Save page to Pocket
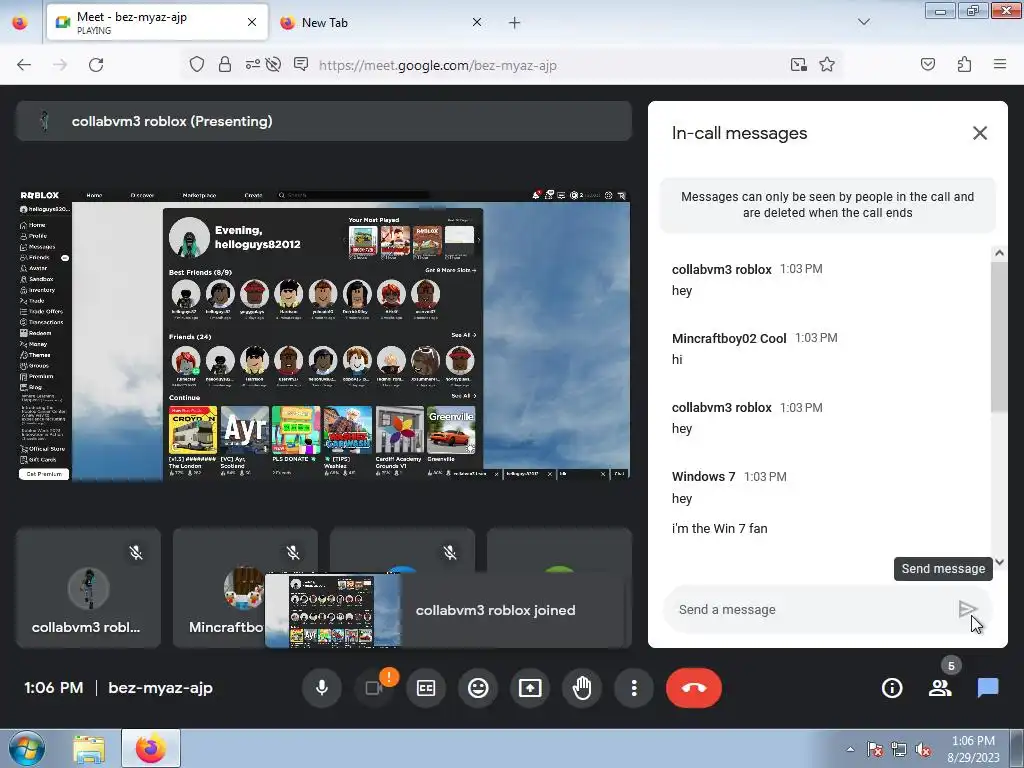Screen dimensions: 1024x768 click(927, 64)
